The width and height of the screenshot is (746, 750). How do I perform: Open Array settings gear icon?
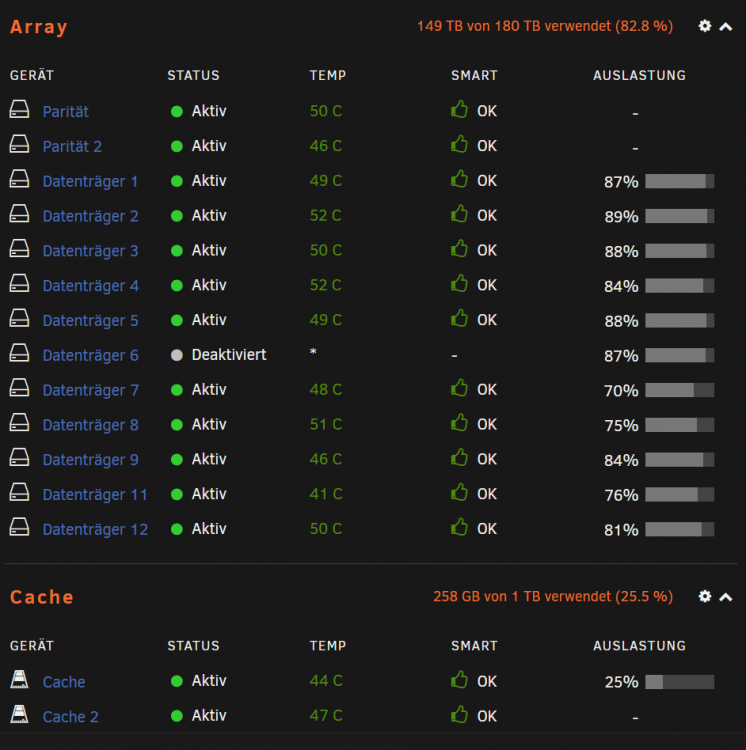[x=704, y=26]
